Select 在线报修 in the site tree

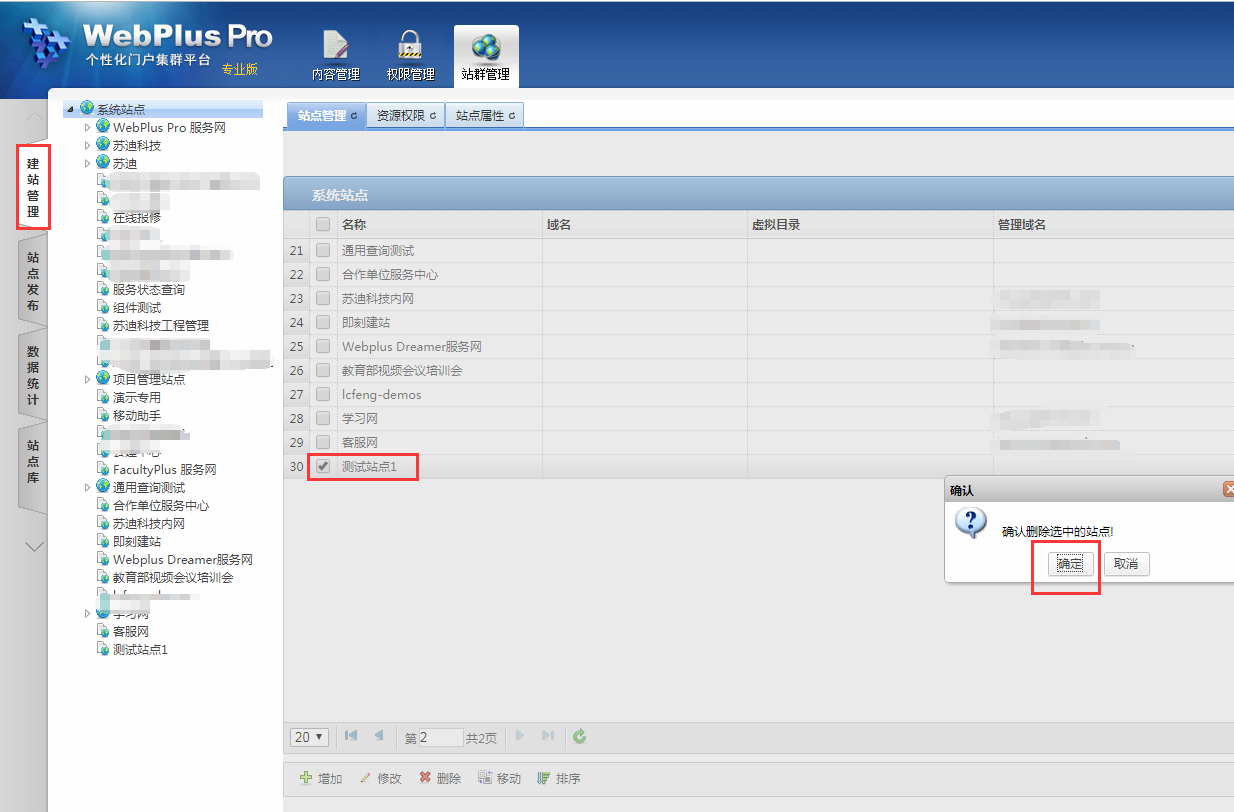136,218
